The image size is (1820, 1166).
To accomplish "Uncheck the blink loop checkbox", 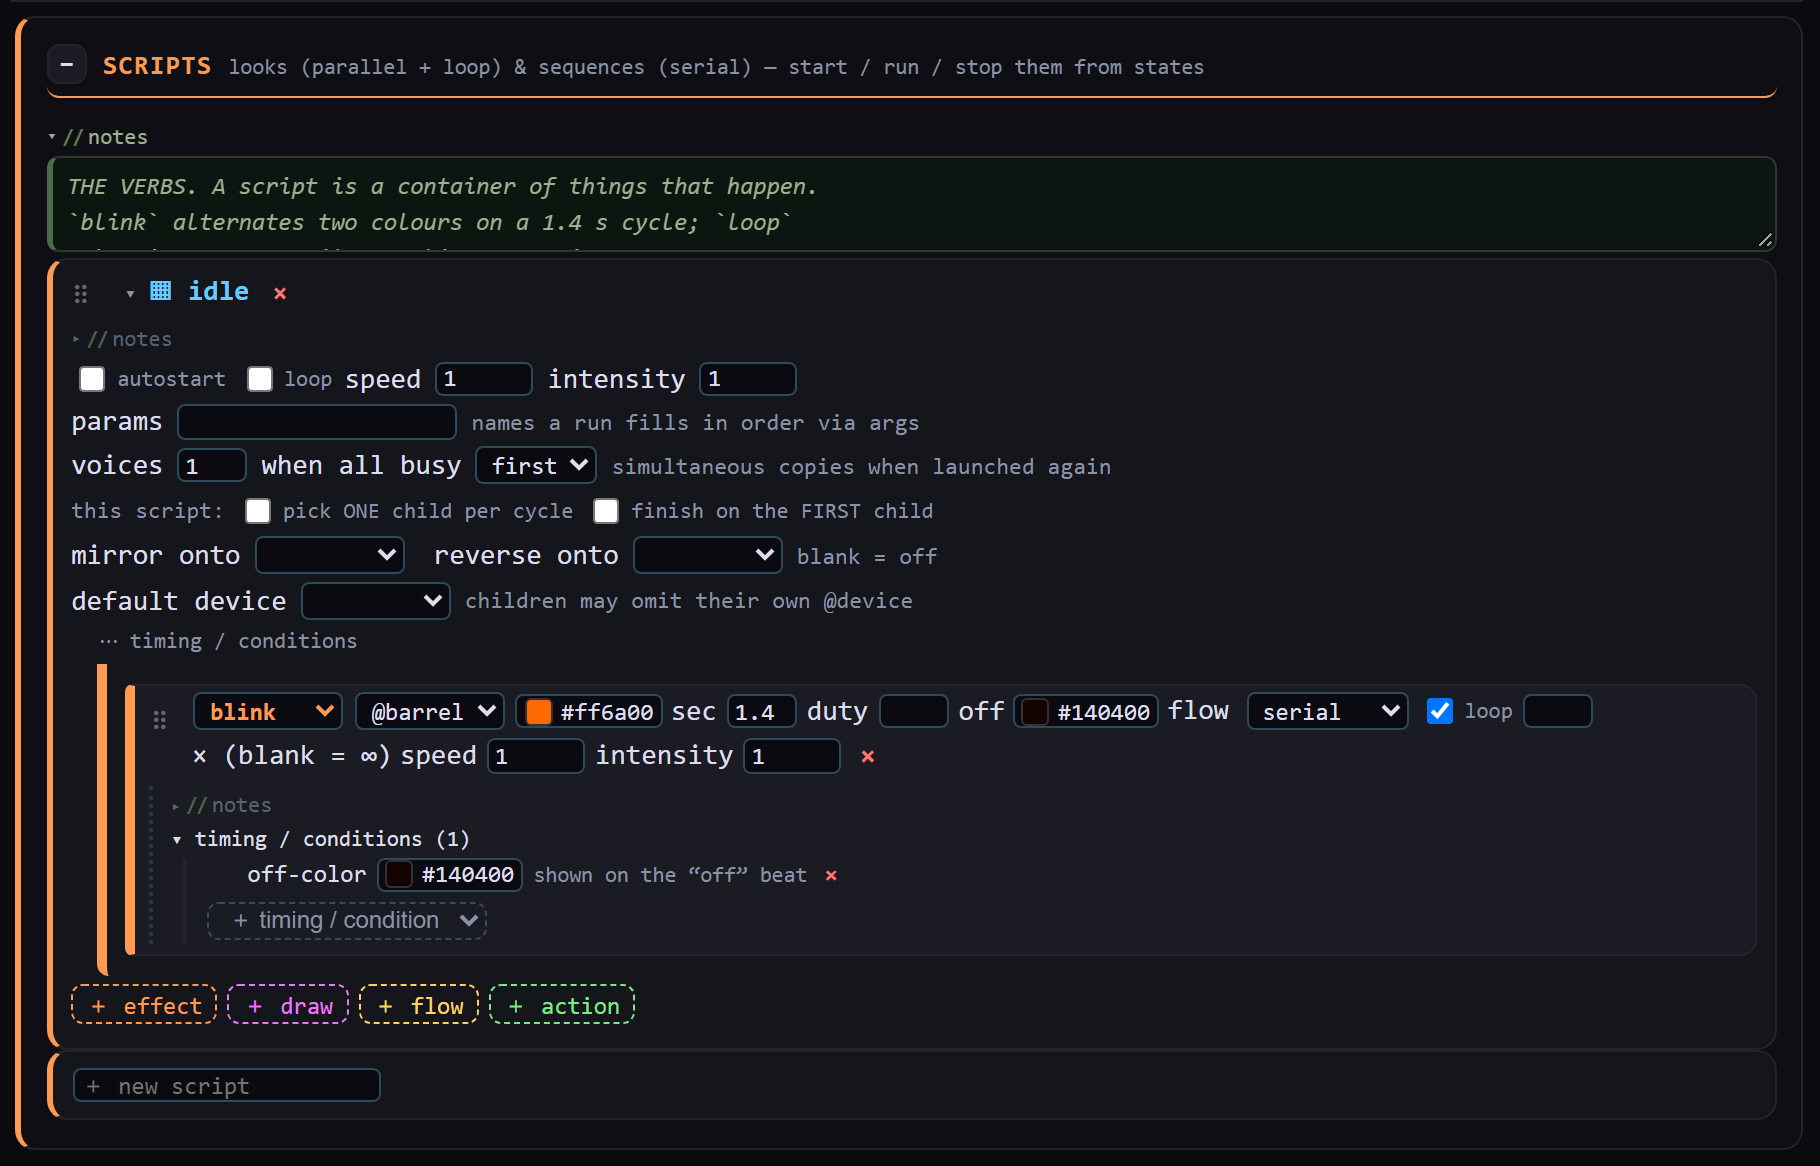I will tap(1440, 711).
